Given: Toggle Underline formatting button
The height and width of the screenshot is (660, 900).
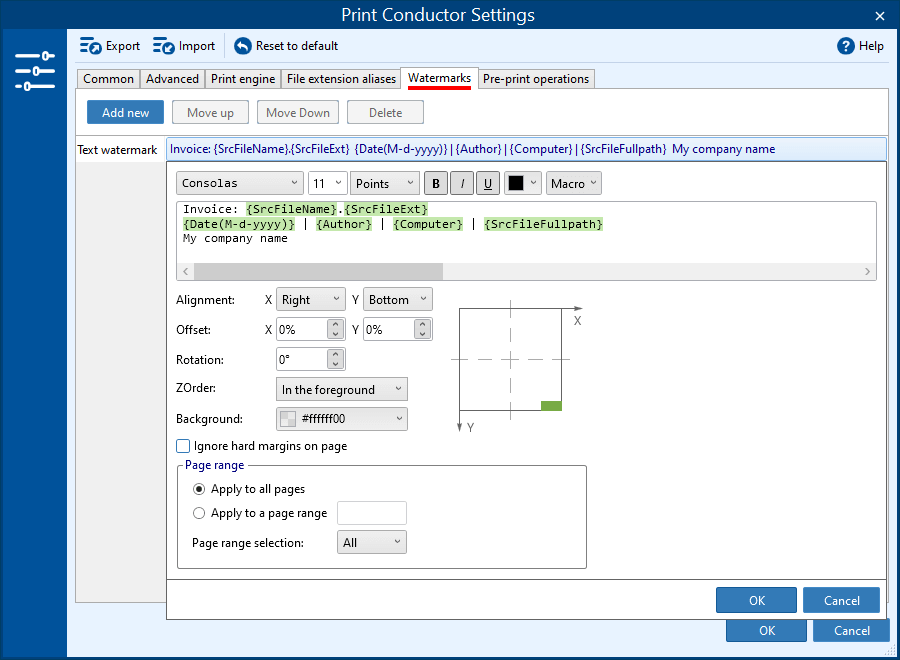Looking at the screenshot, I should point(488,184).
